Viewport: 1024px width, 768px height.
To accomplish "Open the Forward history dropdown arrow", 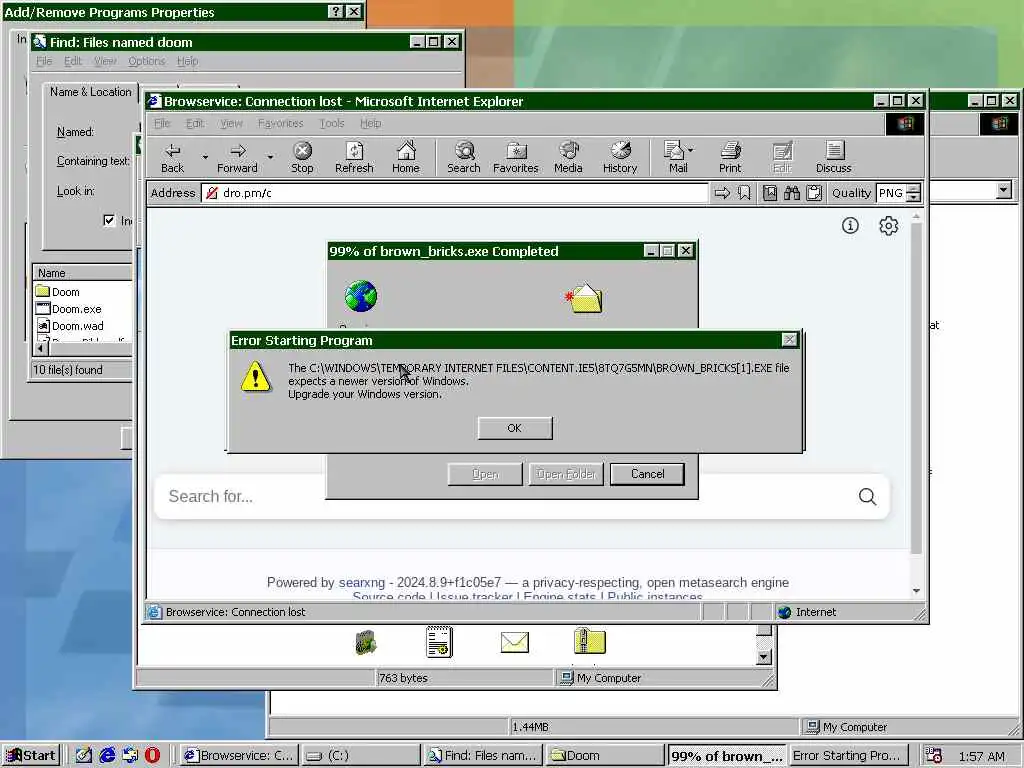I will tap(270, 157).
